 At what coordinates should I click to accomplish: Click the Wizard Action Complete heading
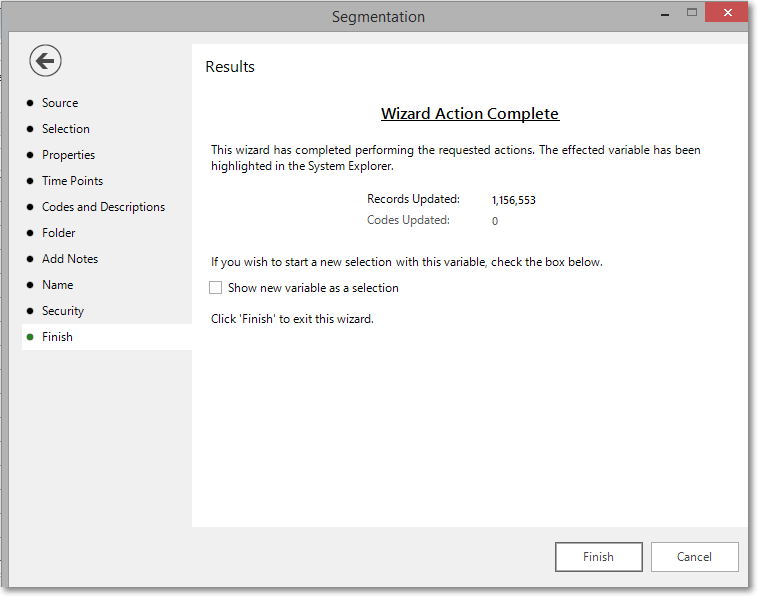[470, 113]
